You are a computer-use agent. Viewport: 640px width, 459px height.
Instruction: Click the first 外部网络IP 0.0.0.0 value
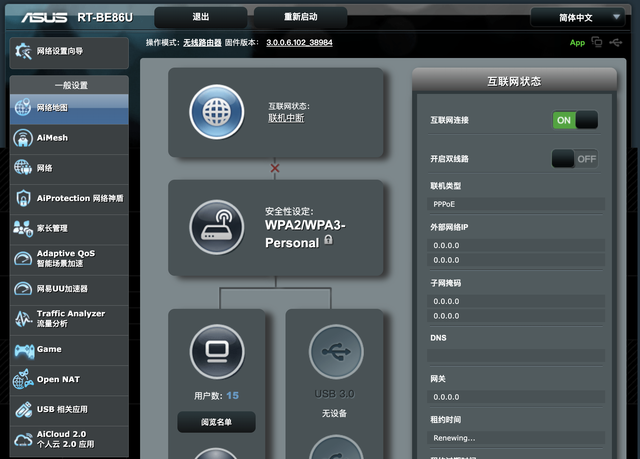(516, 245)
